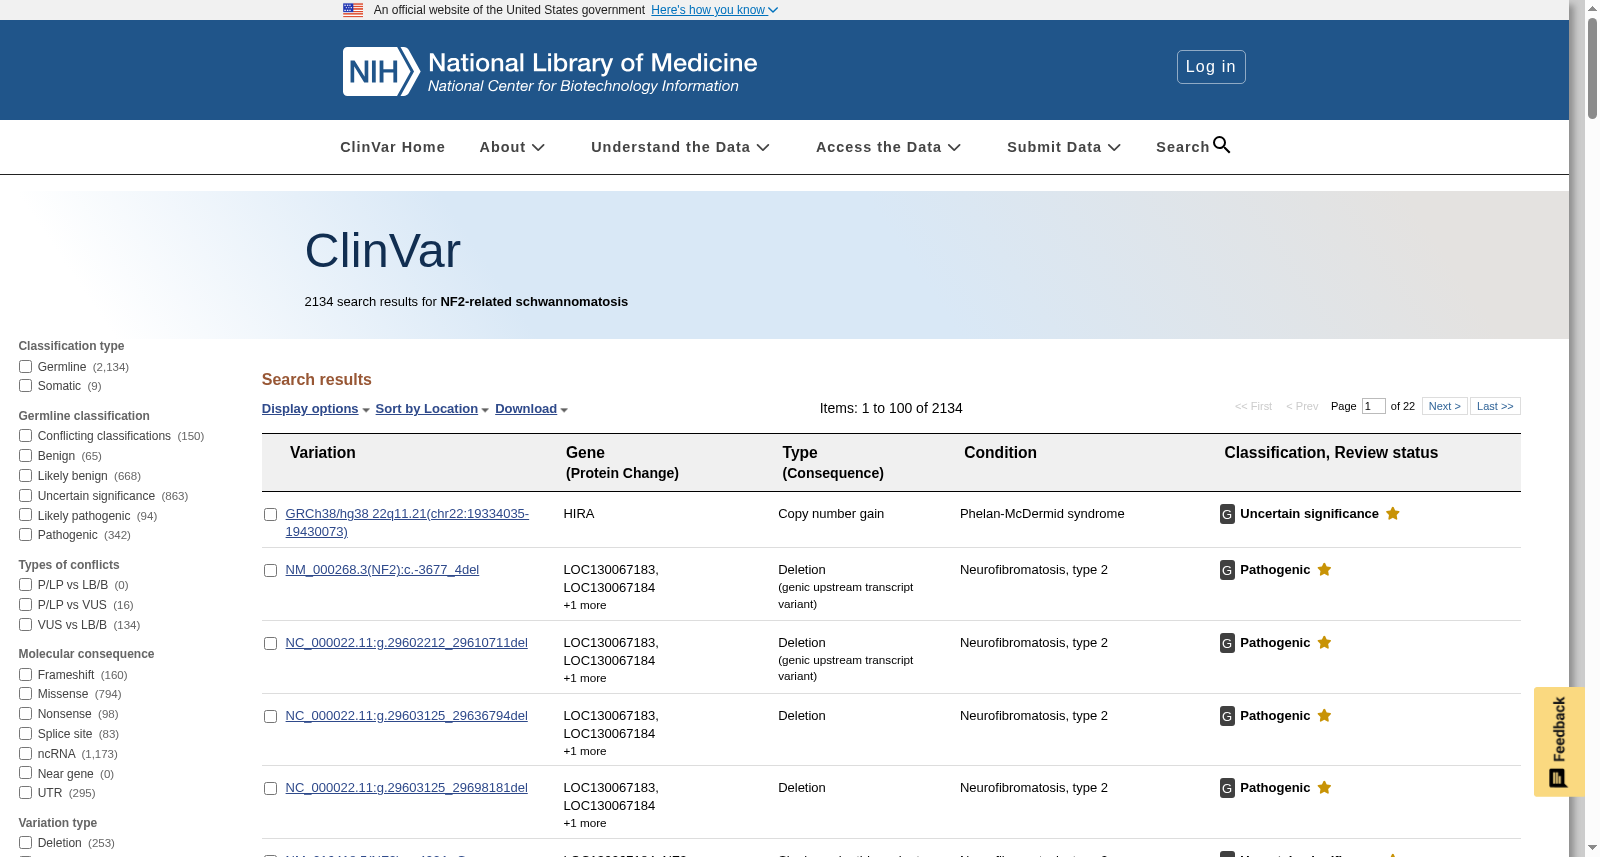The width and height of the screenshot is (1600, 857).
Task: Check the Somatic classification type filter
Action: point(25,386)
